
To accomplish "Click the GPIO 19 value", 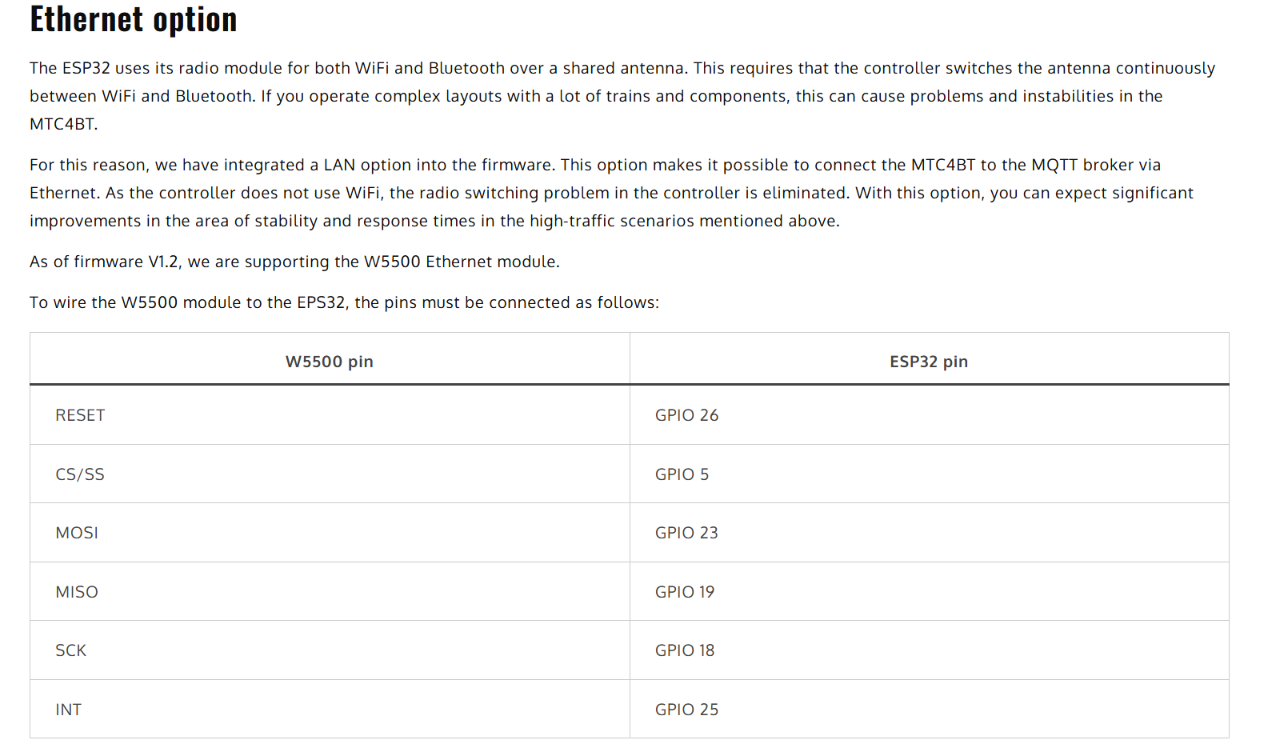I will point(685,592).
